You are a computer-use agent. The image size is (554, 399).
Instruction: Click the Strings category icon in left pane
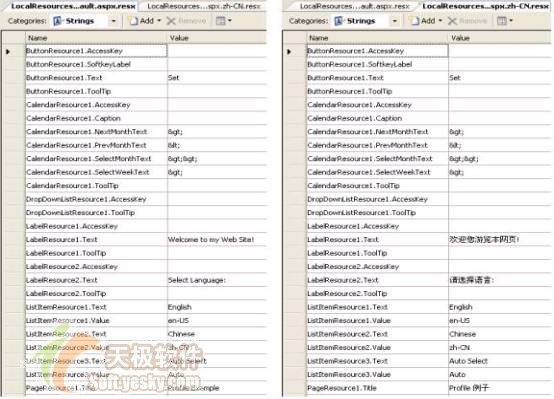[x=57, y=21]
